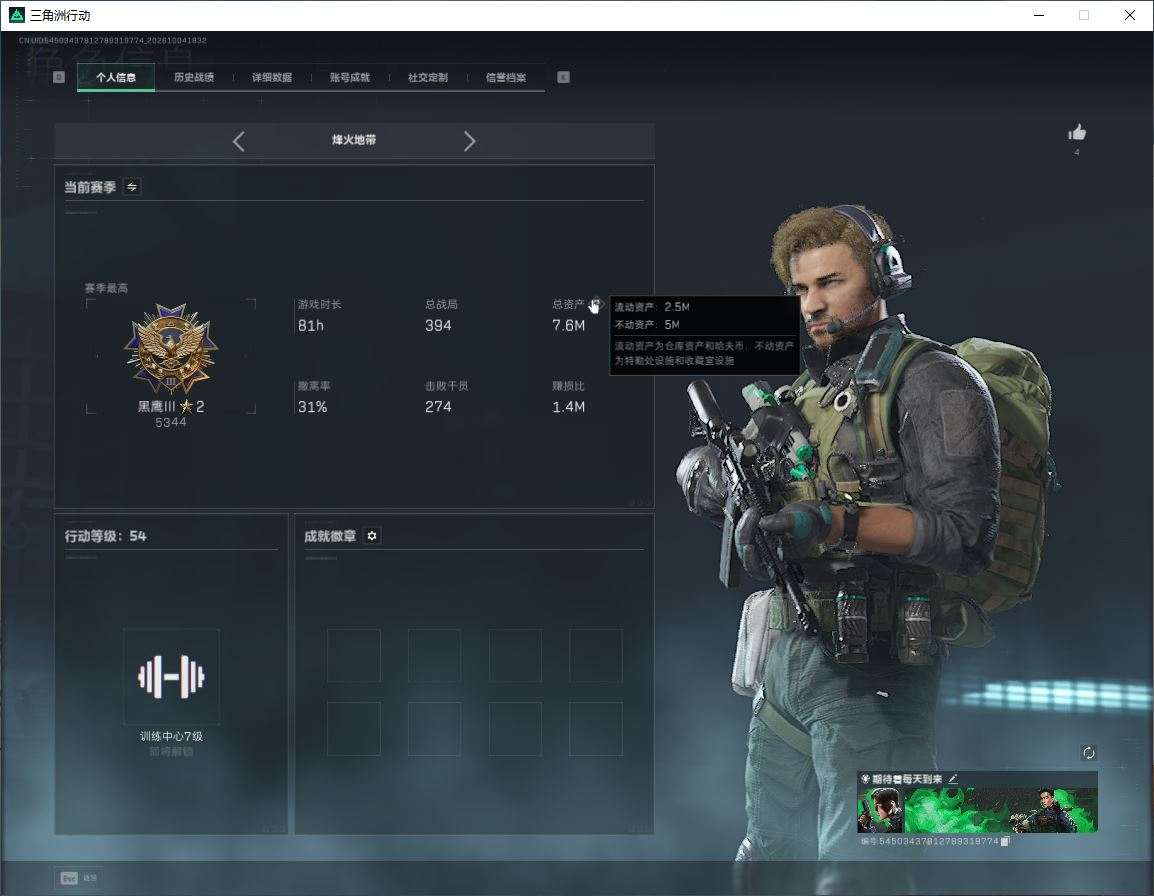Image resolution: width=1154 pixels, height=896 pixels.
Task: Click the 总战局 value 394
Action: pyautogui.click(x=438, y=325)
